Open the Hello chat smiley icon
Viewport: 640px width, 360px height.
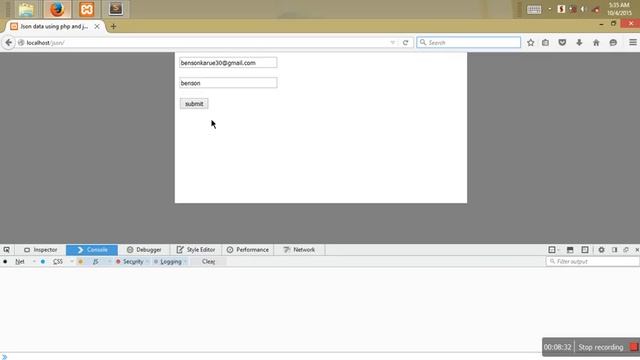[x=613, y=42]
